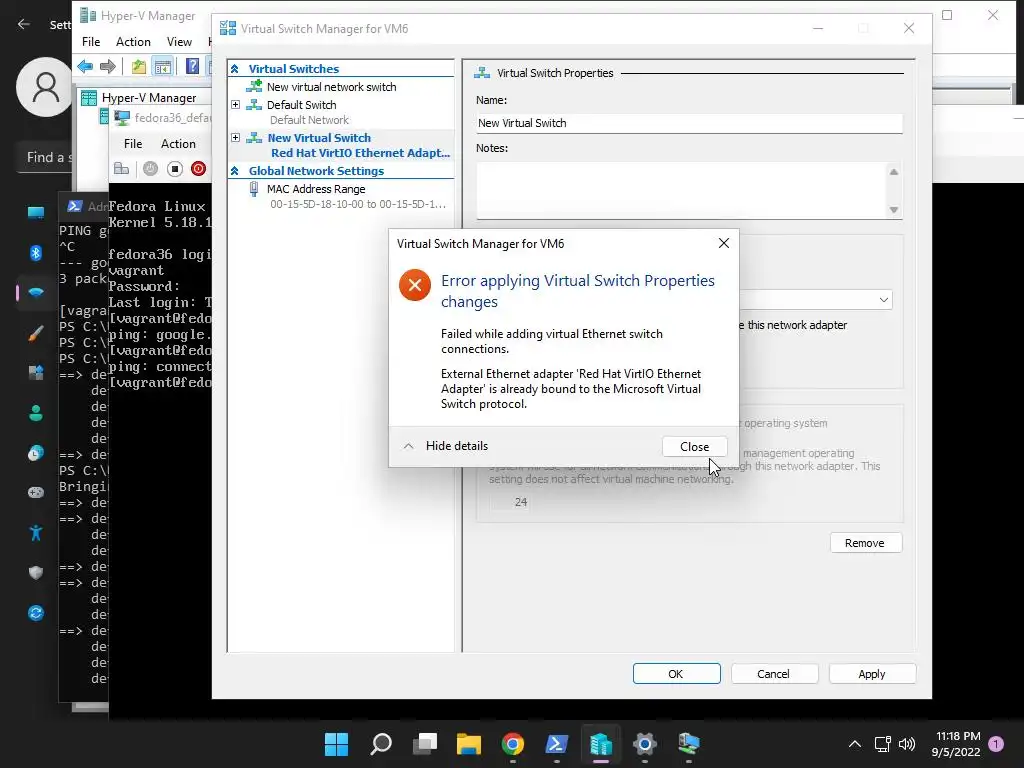Click Notes scrollbar down arrow
Screen dimensions: 1024x768
pos(894,210)
